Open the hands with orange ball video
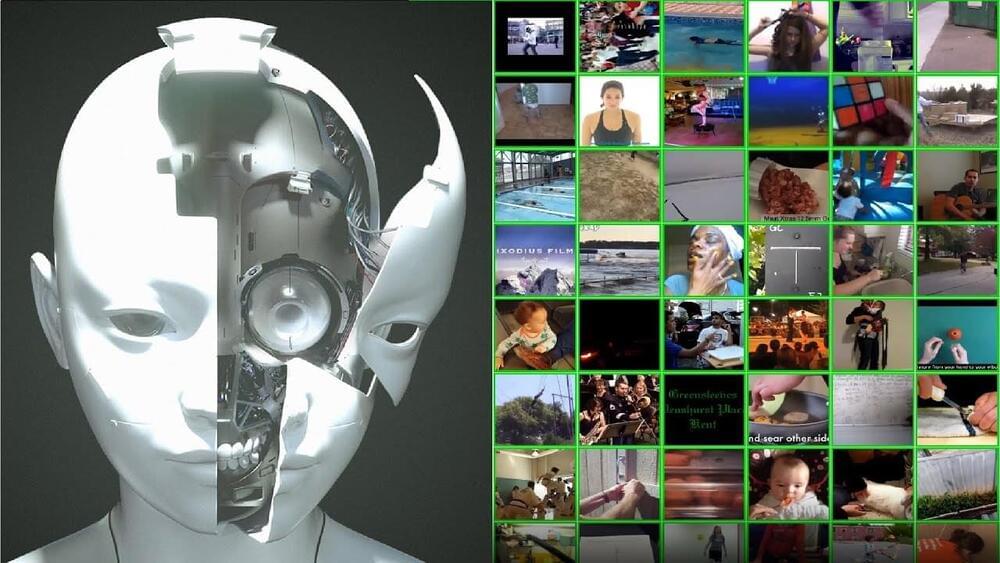1000x563 pixels. coord(957,334)
